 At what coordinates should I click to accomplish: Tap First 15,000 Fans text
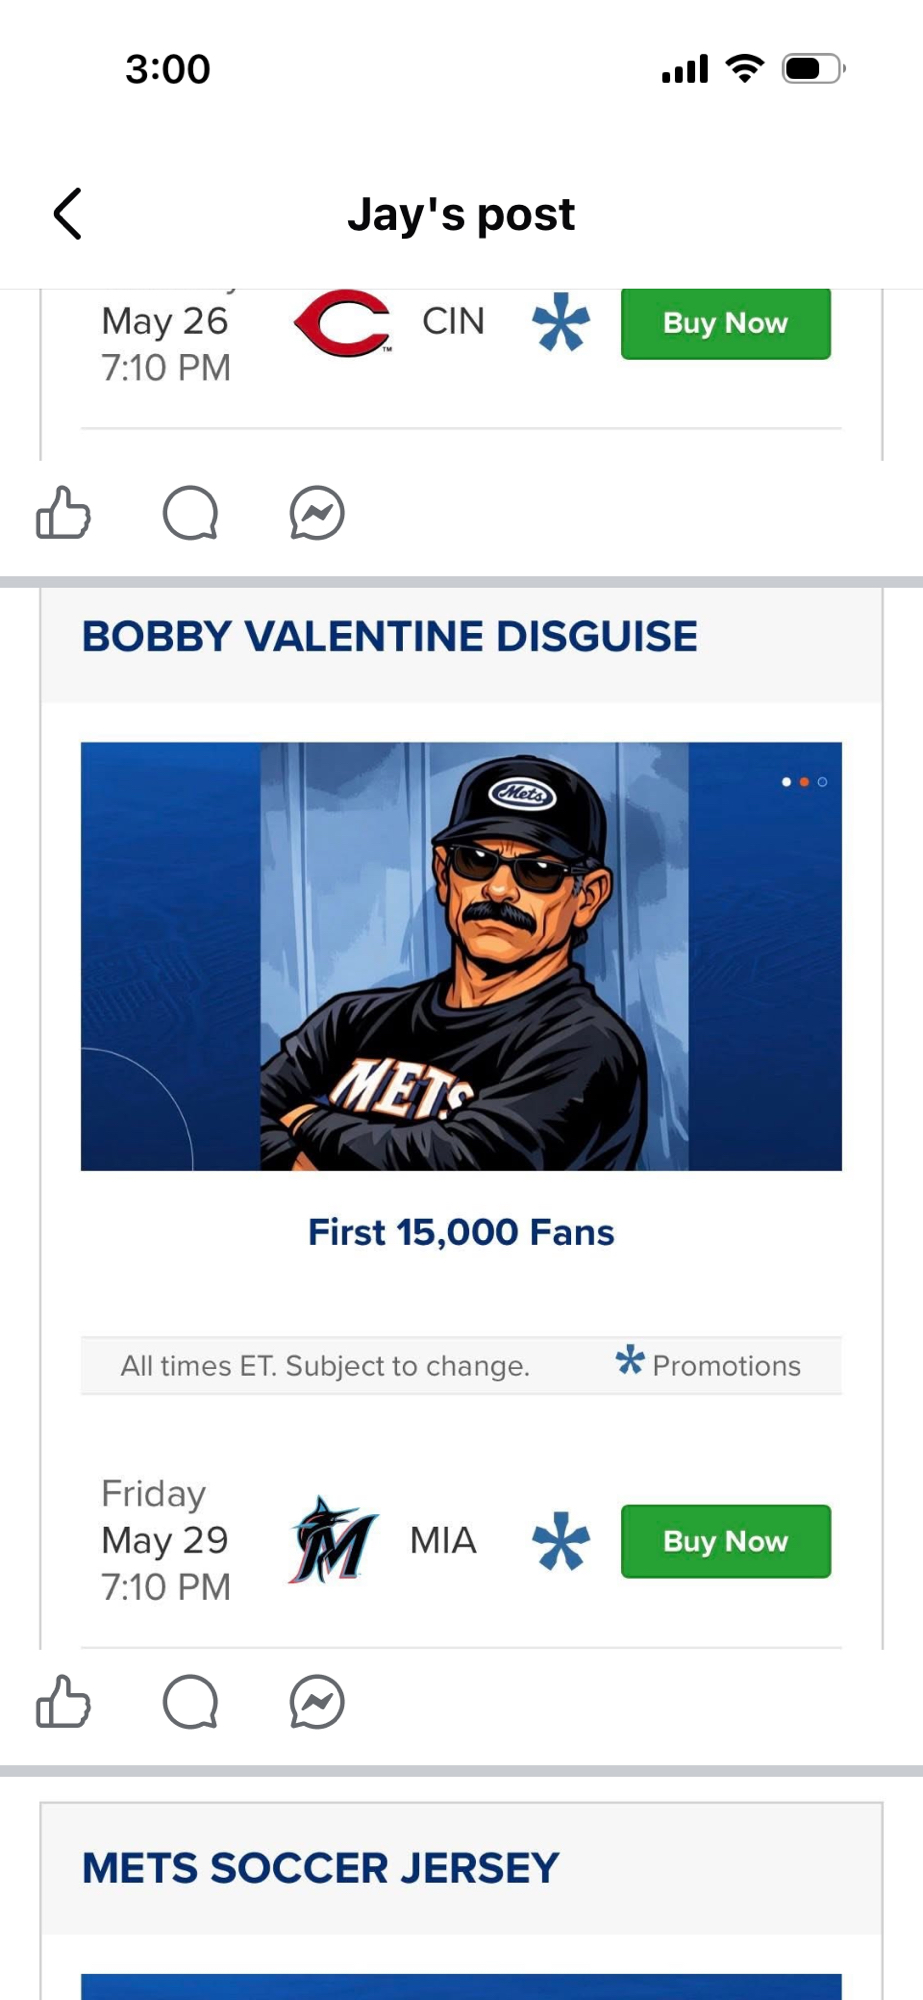pyautogui.click(x=461, y=1232)
